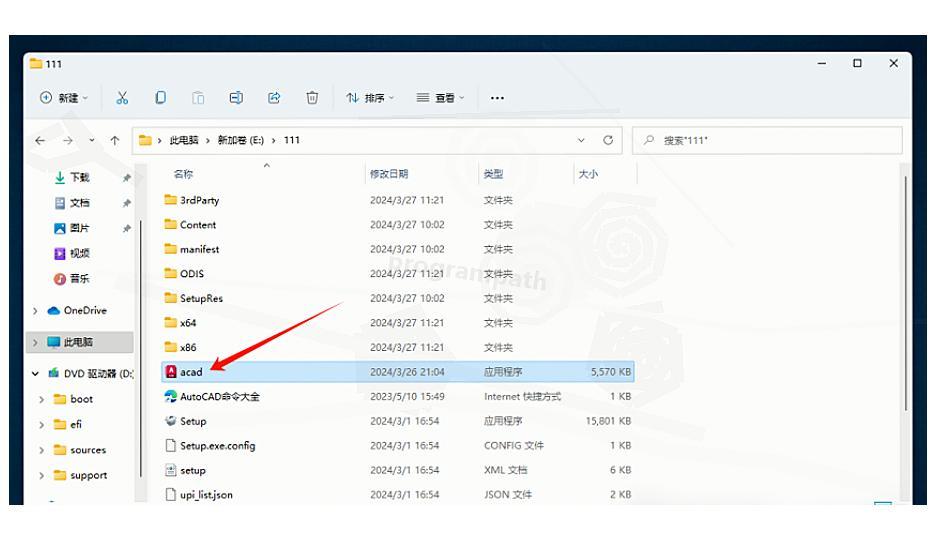Click the AutoCAD命令大全 shortcut icon
The height and width of the screenshot is (541, 937).
click(x=171, y=396)
